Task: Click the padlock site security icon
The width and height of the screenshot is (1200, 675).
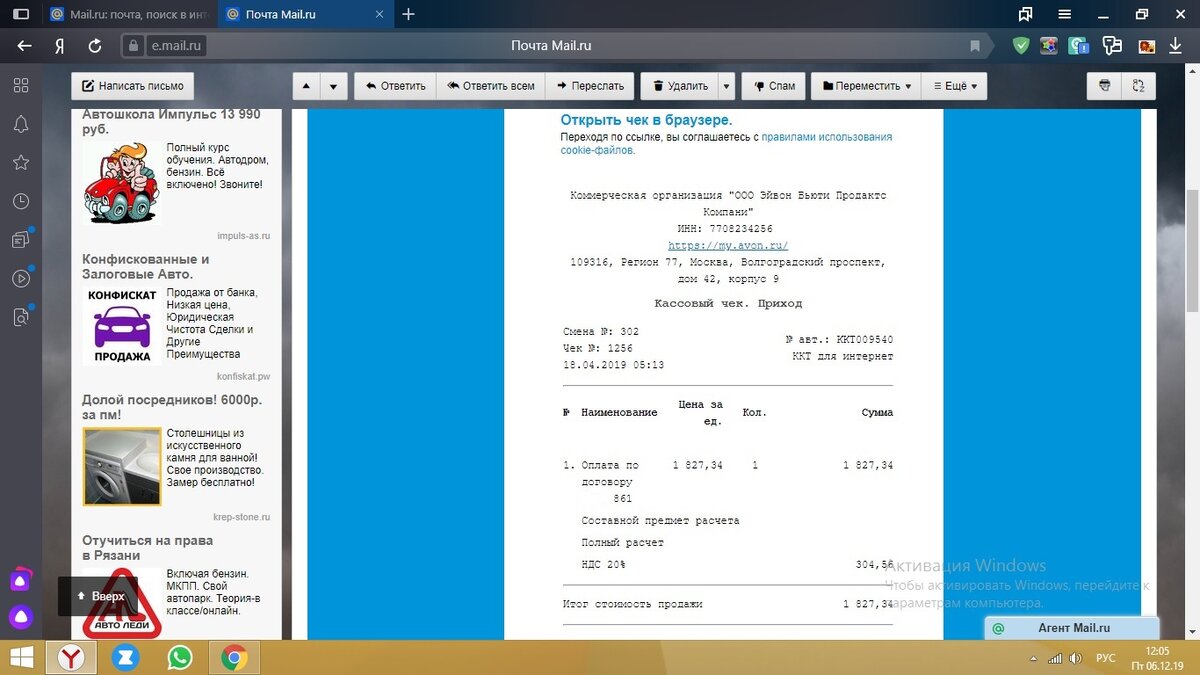Action: coord(134,45)
